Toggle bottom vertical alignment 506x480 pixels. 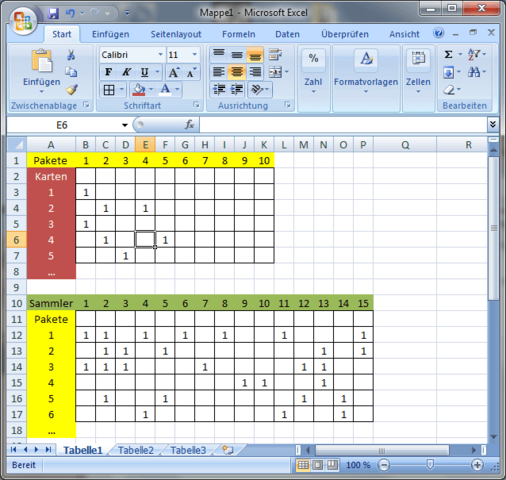[x=255, y=54]
